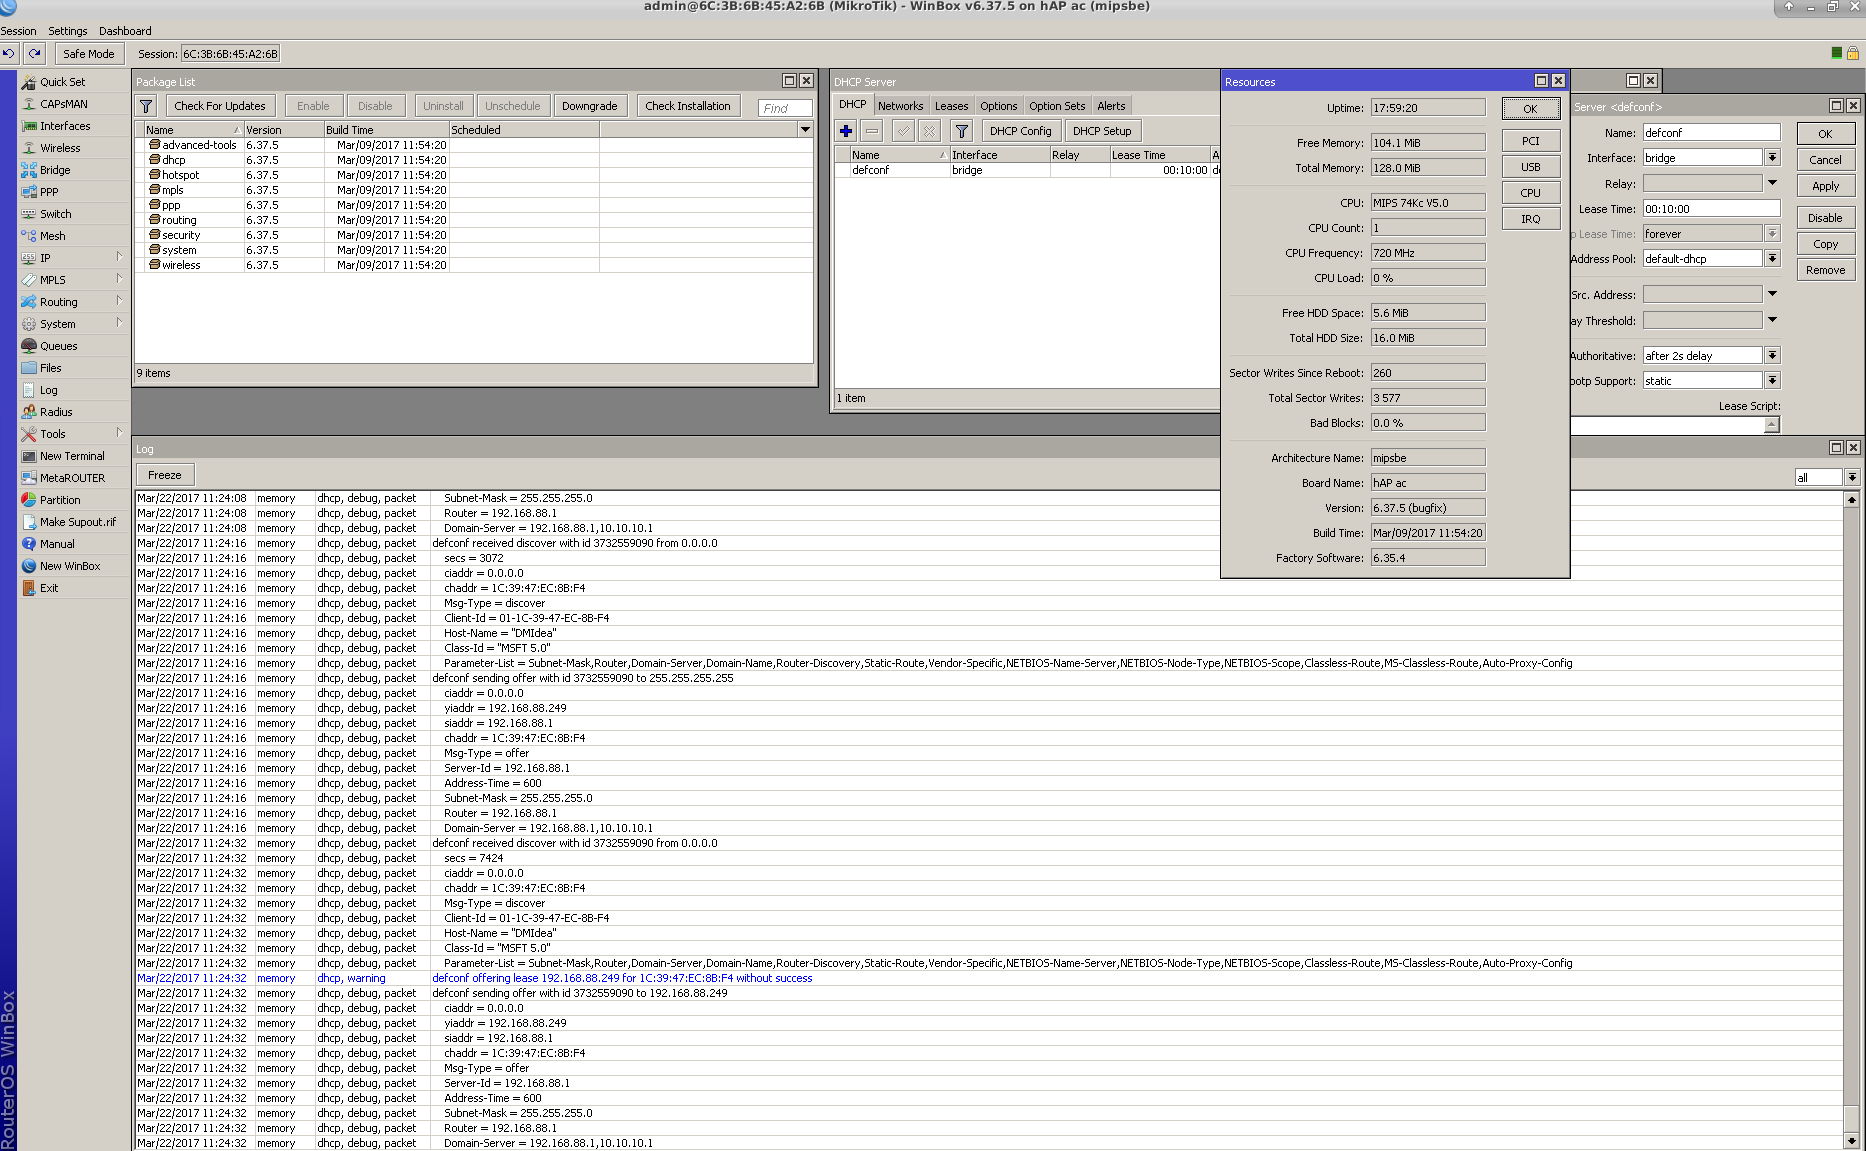Open the Interface dropdown showing bridge

point(1772,157)
